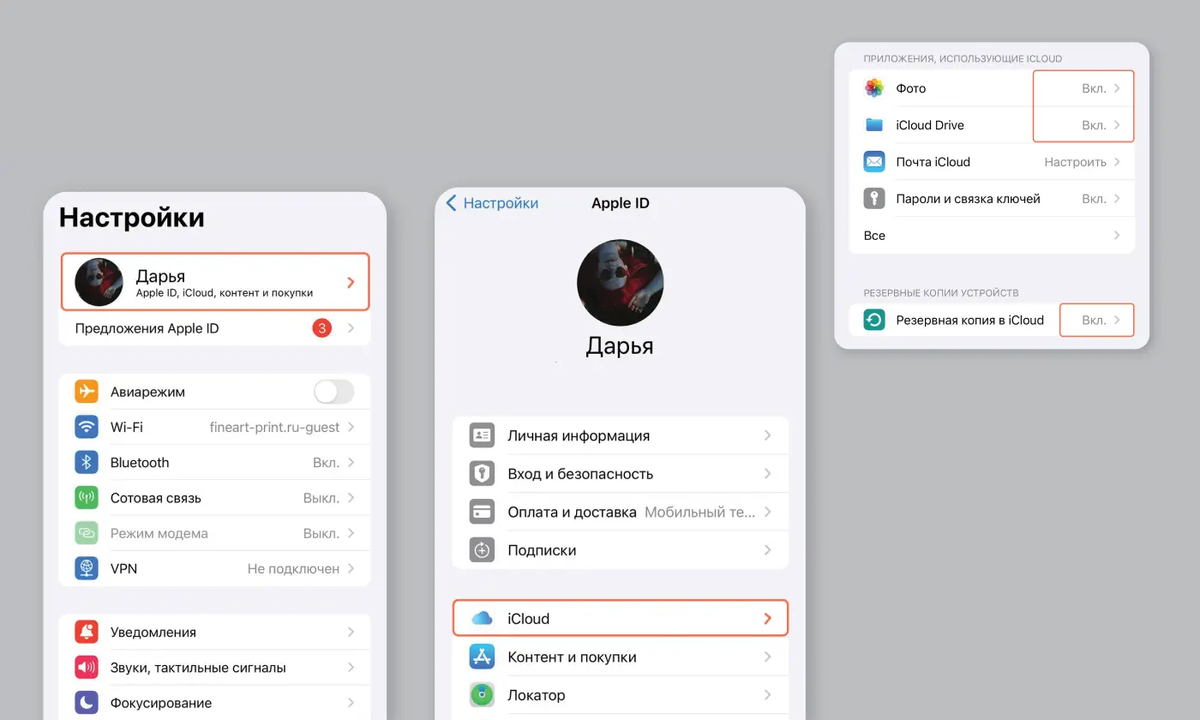1200x720 pixels.
Task: Open Фокусирование settings row
Action: pyautogui.click(x=215, y=703)
